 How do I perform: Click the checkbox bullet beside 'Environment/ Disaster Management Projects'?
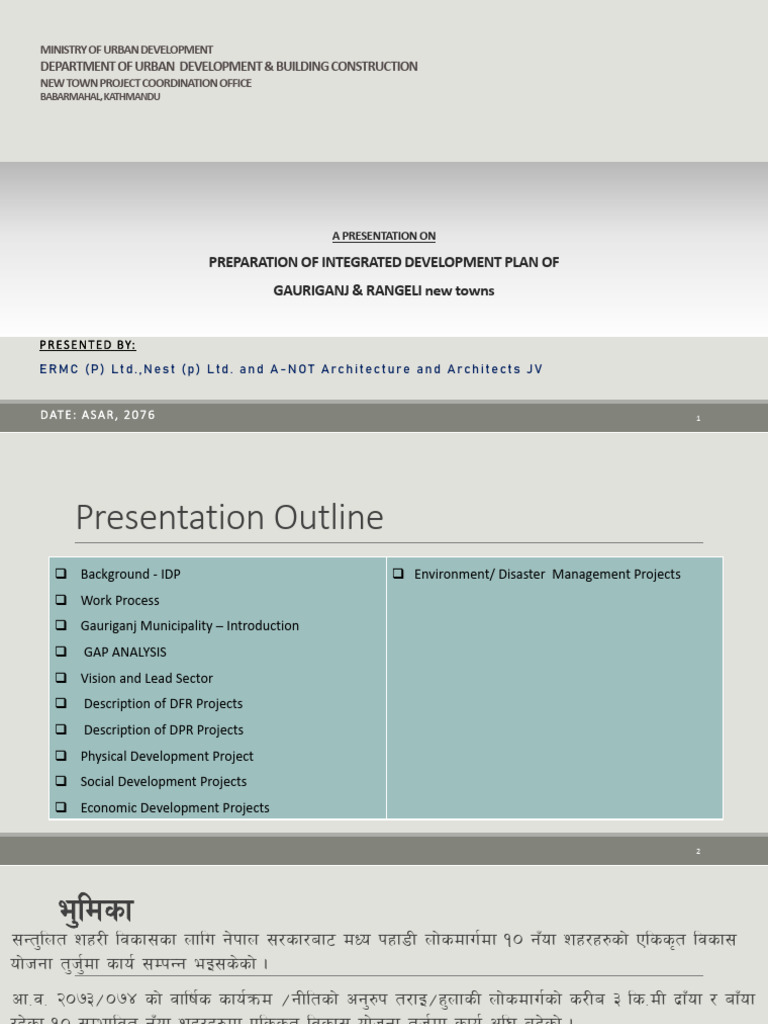tap(398, 573)
